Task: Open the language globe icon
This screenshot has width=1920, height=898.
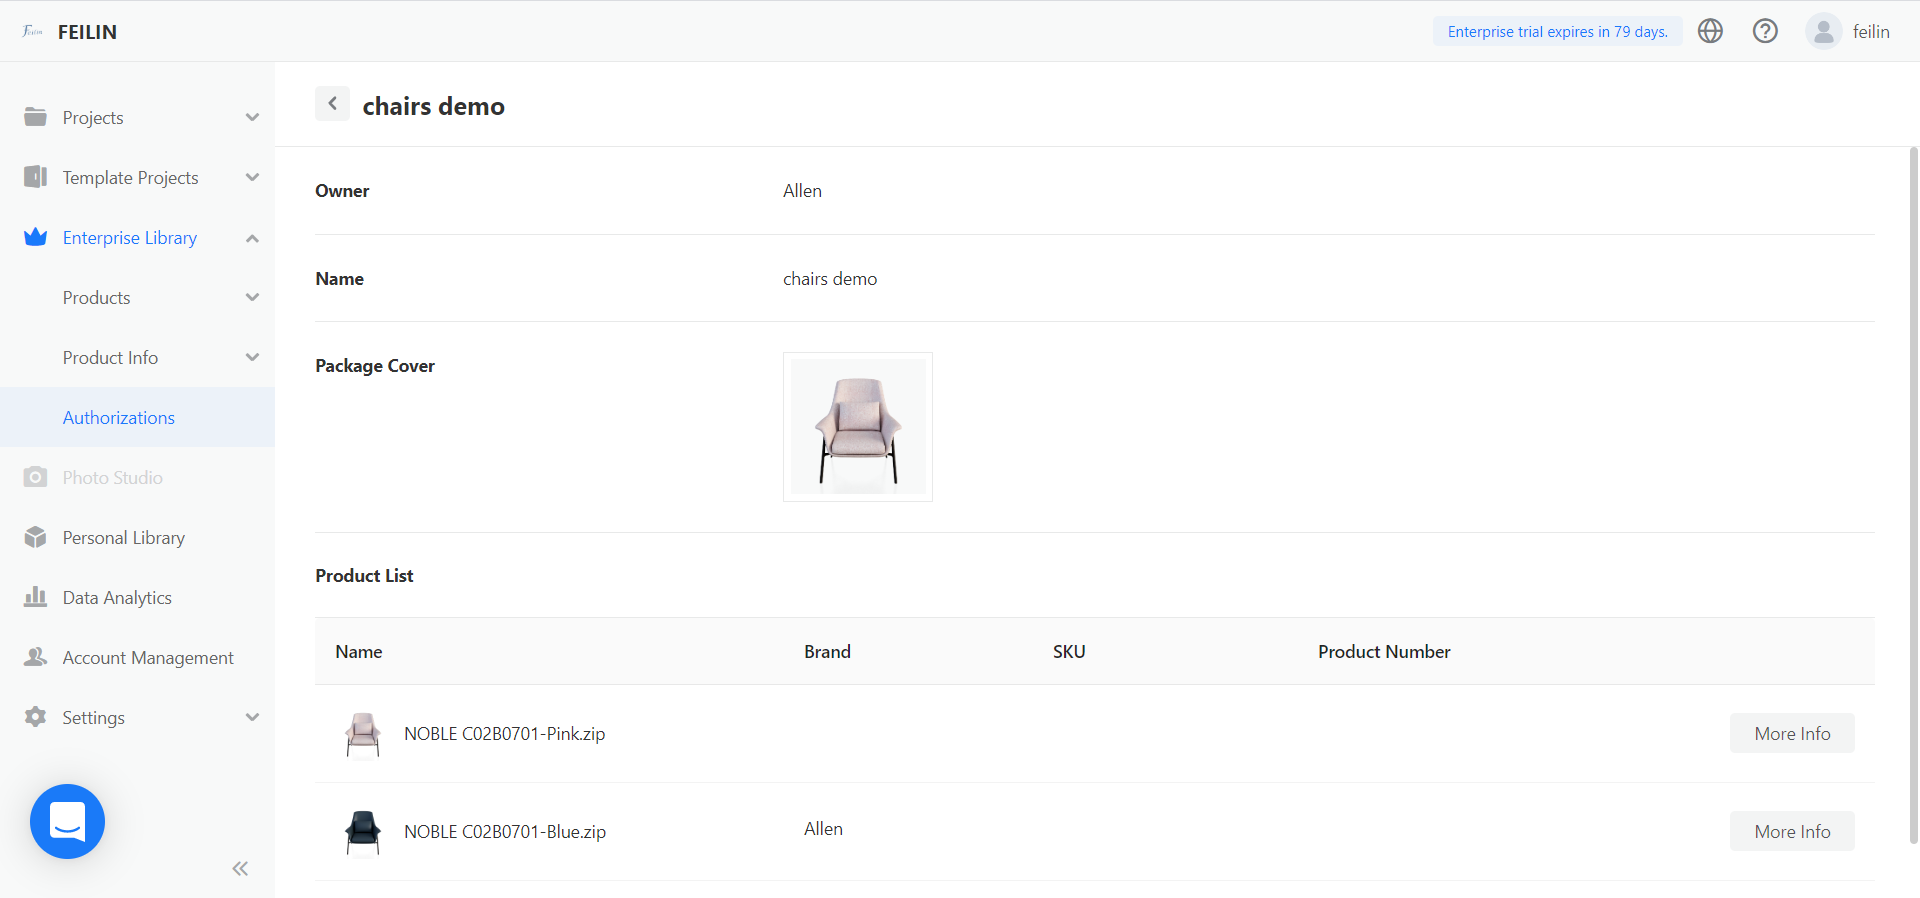Action: (x=1710, y=31)
